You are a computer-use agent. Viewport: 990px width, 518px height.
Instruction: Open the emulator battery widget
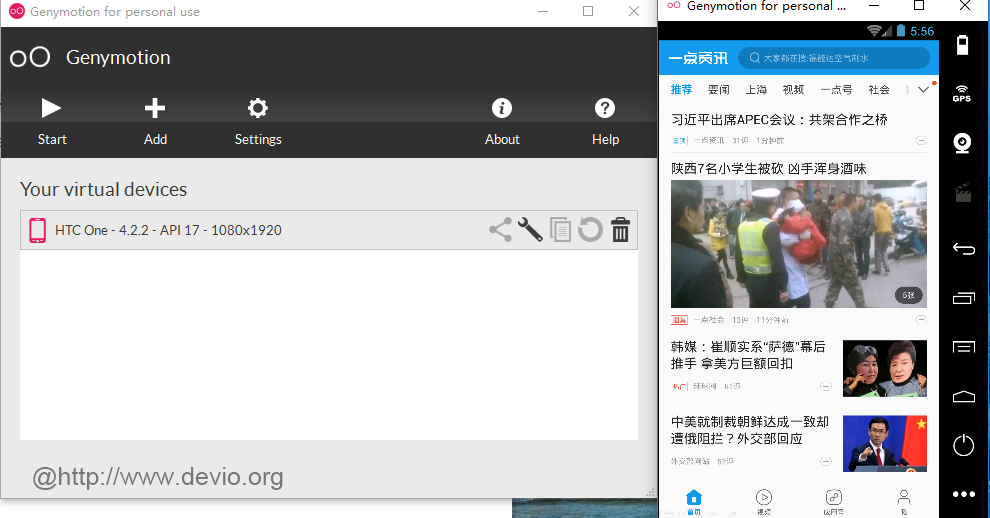(963, 45)
